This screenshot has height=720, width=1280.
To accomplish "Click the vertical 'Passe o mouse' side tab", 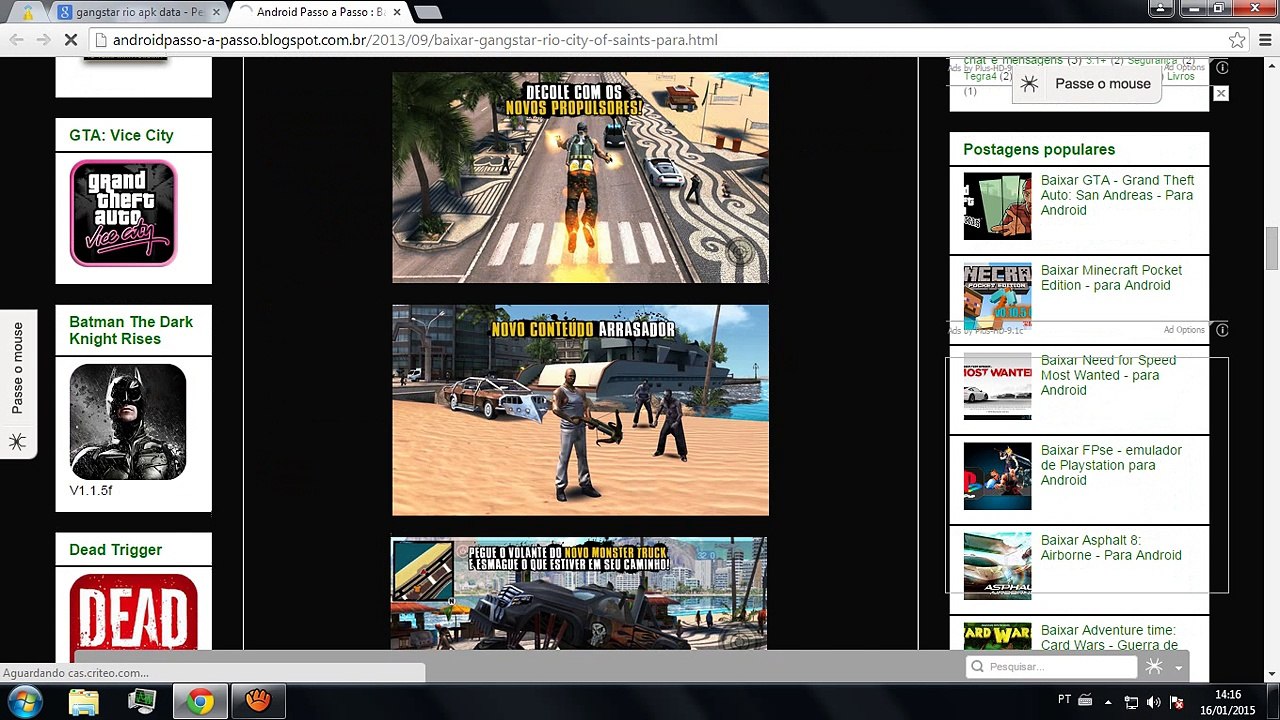I will (18, 384).
